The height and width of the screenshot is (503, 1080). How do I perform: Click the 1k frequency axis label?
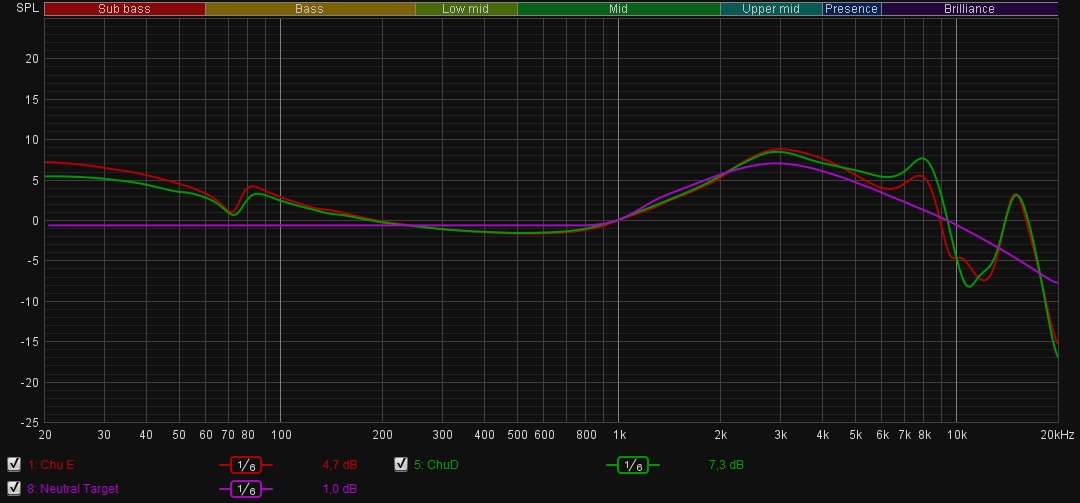click(x=619, y=435)
